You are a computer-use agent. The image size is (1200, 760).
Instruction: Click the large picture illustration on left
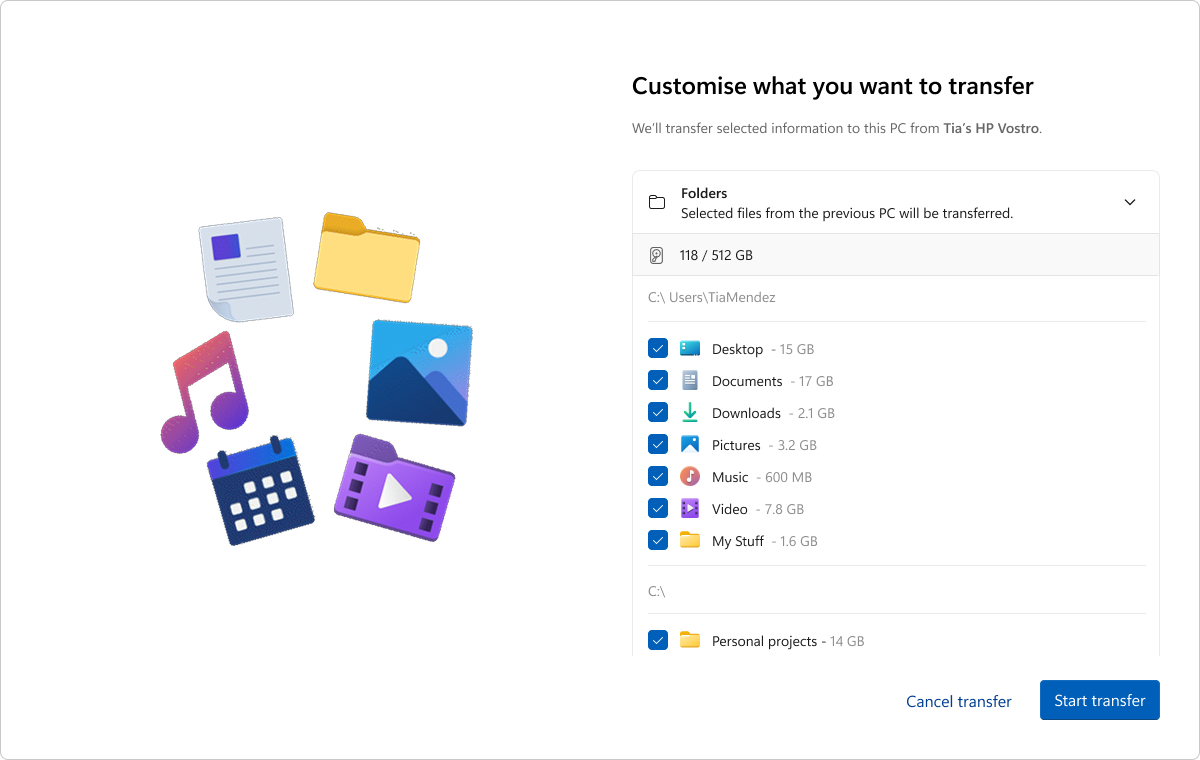coord(419,372)
